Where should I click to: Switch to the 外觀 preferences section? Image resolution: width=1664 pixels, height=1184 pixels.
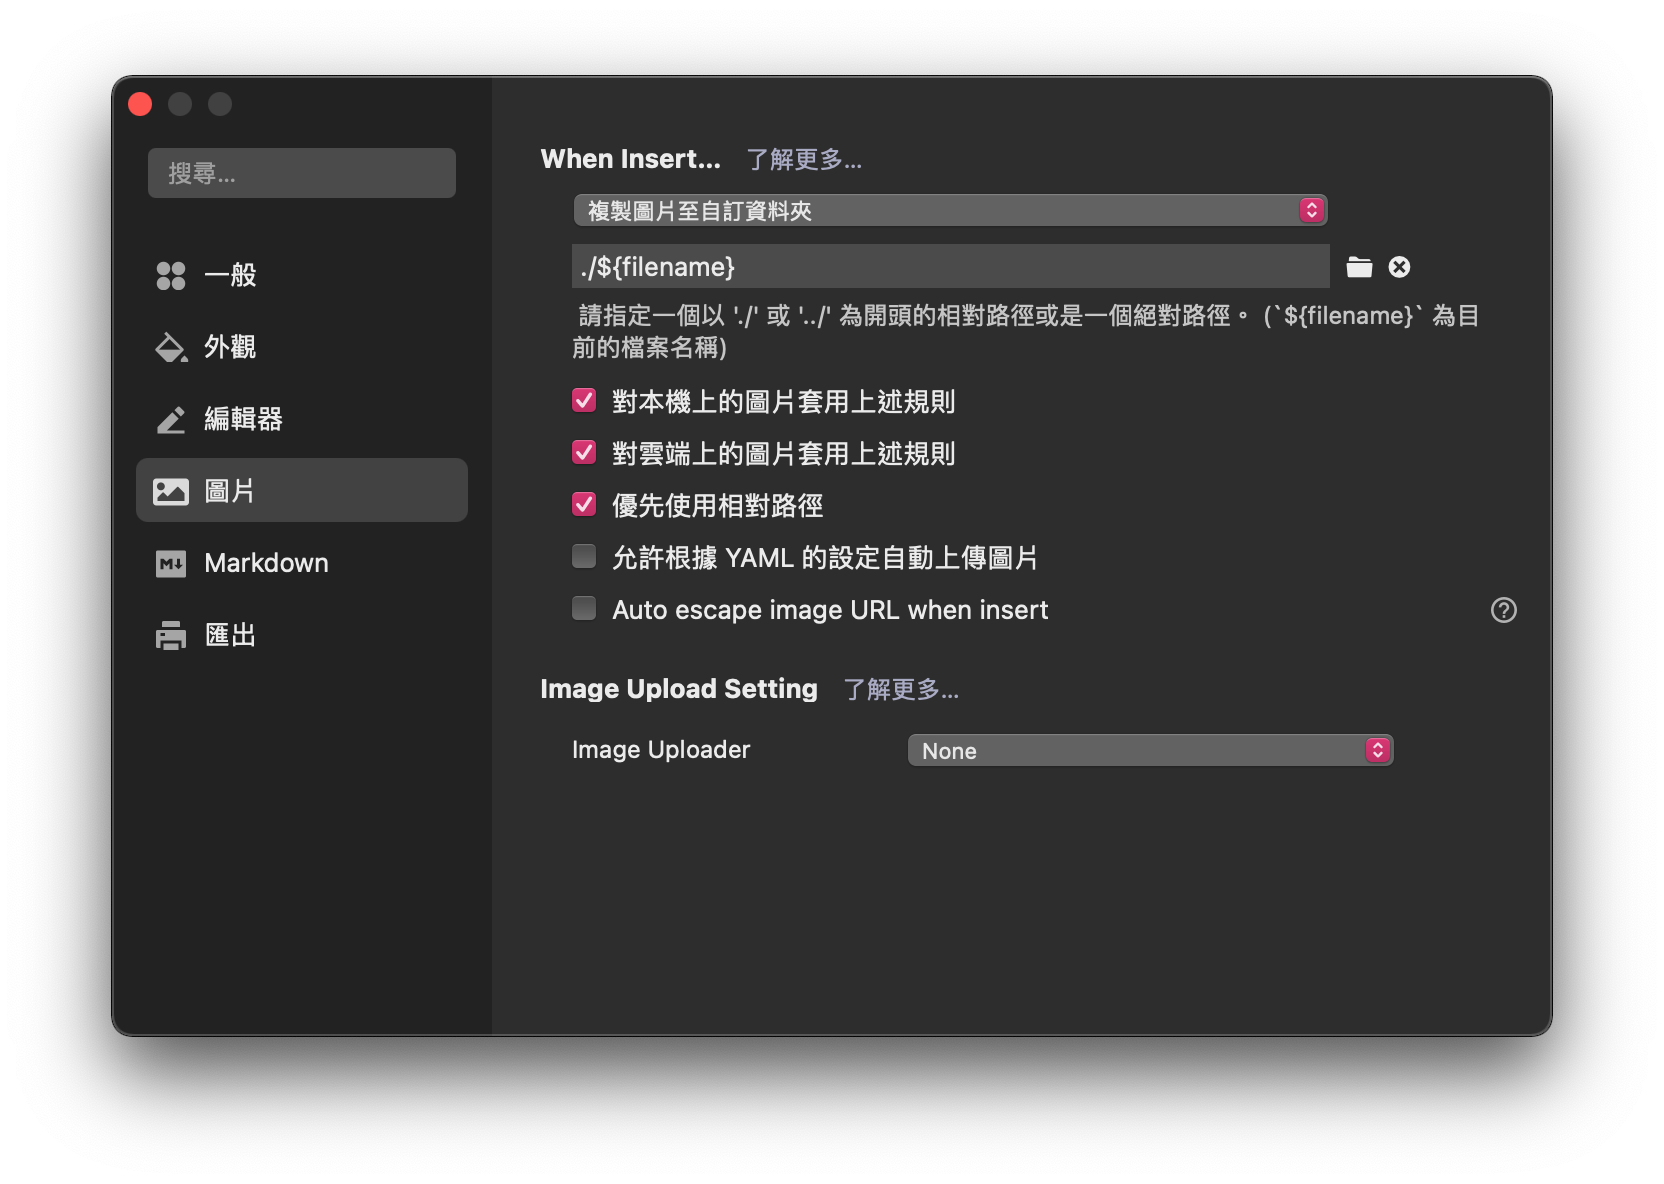click(x=302, y=347)
